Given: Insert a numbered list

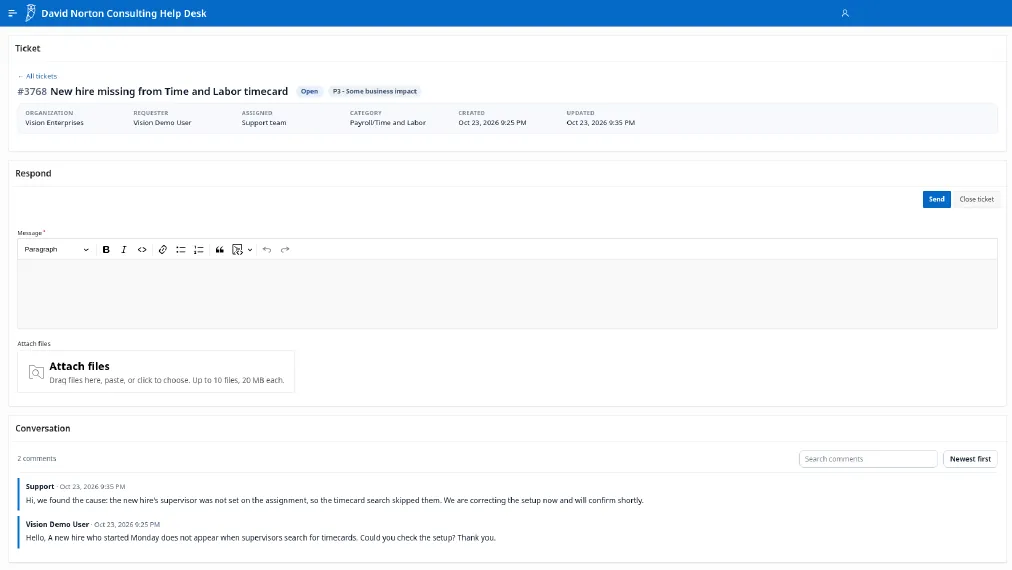Looking at the screenshot, I should 199,250.
